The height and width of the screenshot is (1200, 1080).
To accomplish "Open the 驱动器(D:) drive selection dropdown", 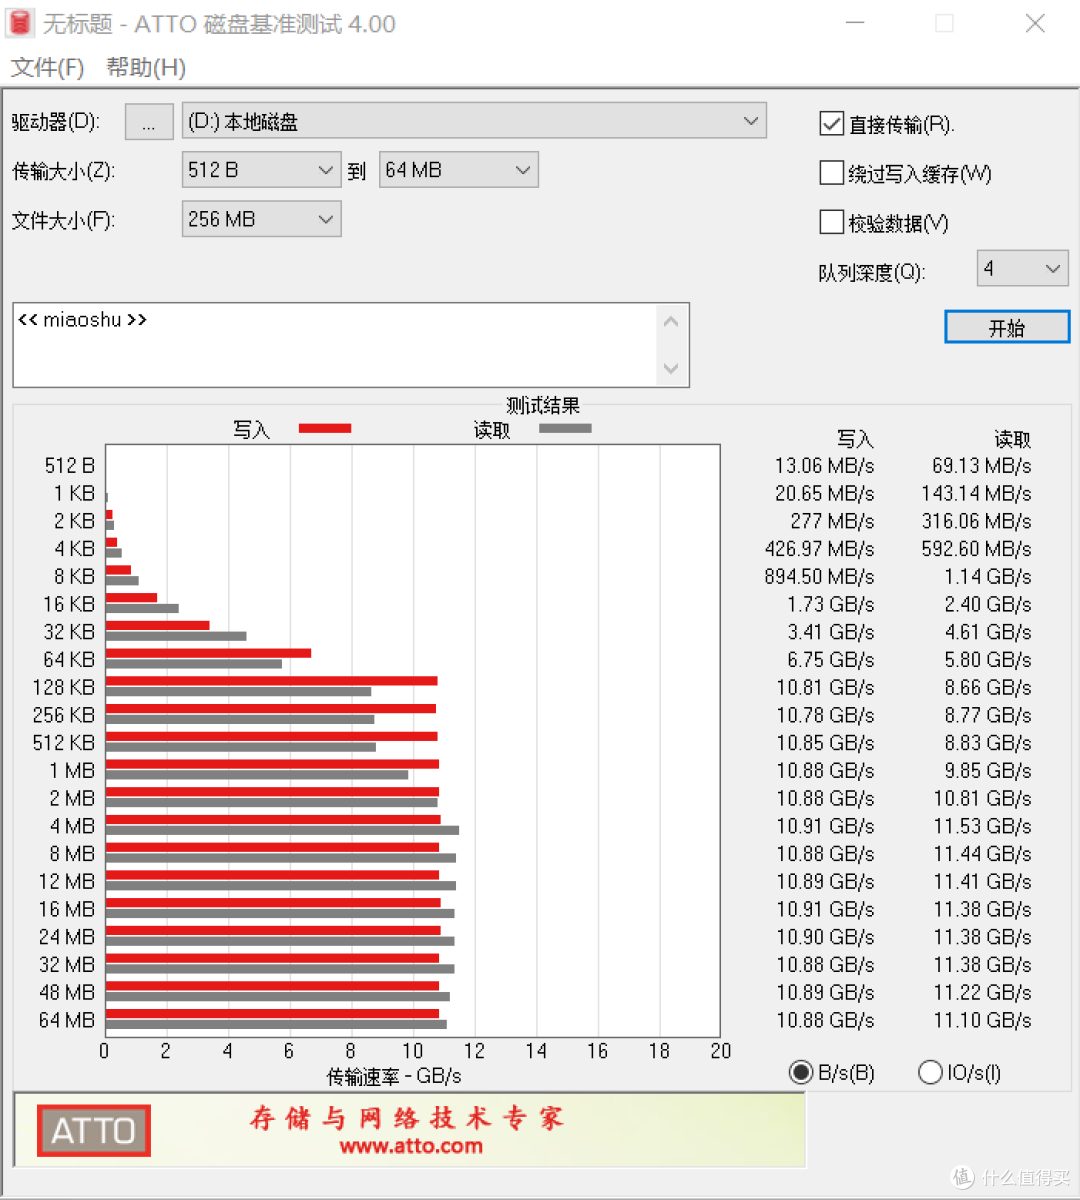I will click(752, 121).
